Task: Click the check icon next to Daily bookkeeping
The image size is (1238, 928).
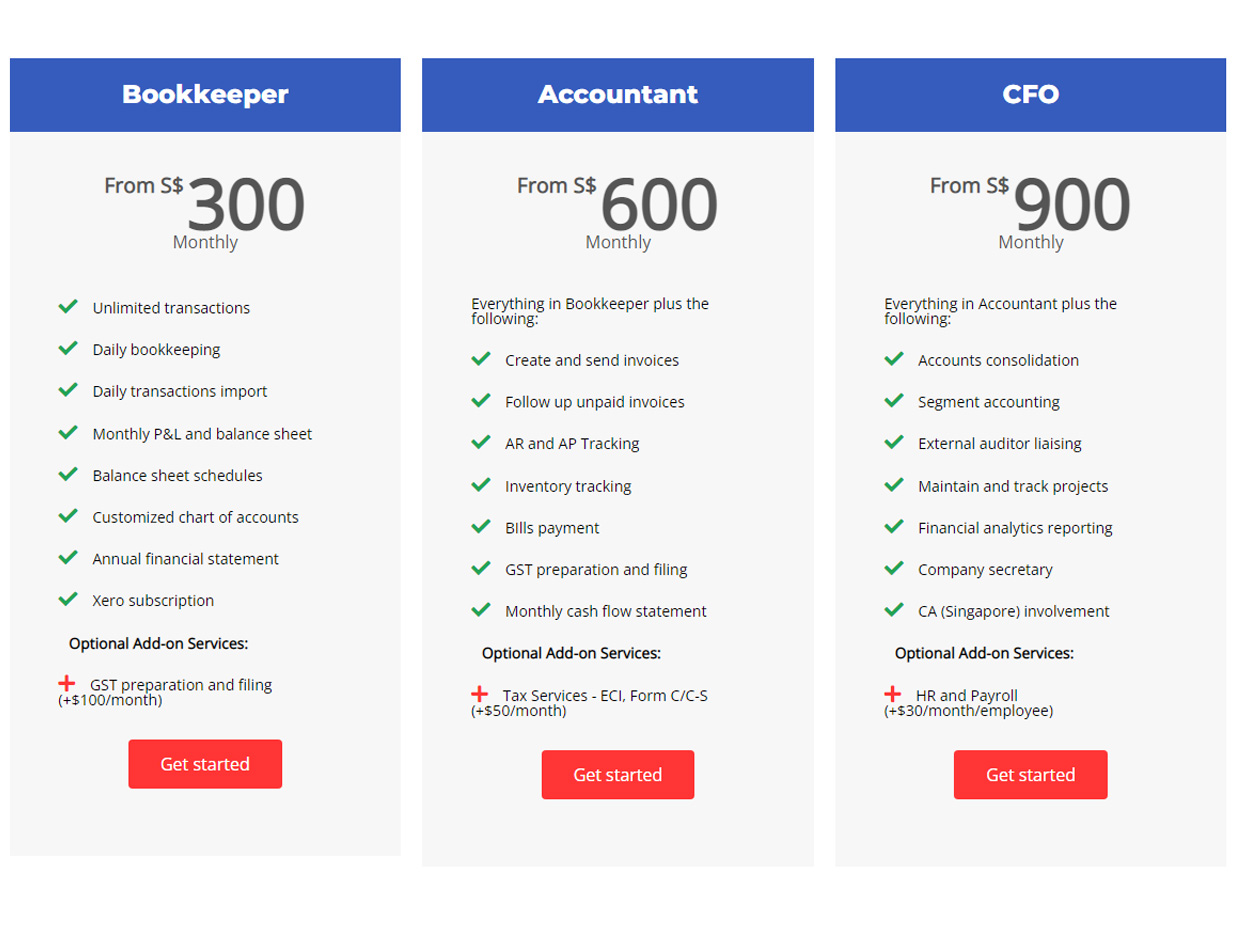Action: [68, 348]
